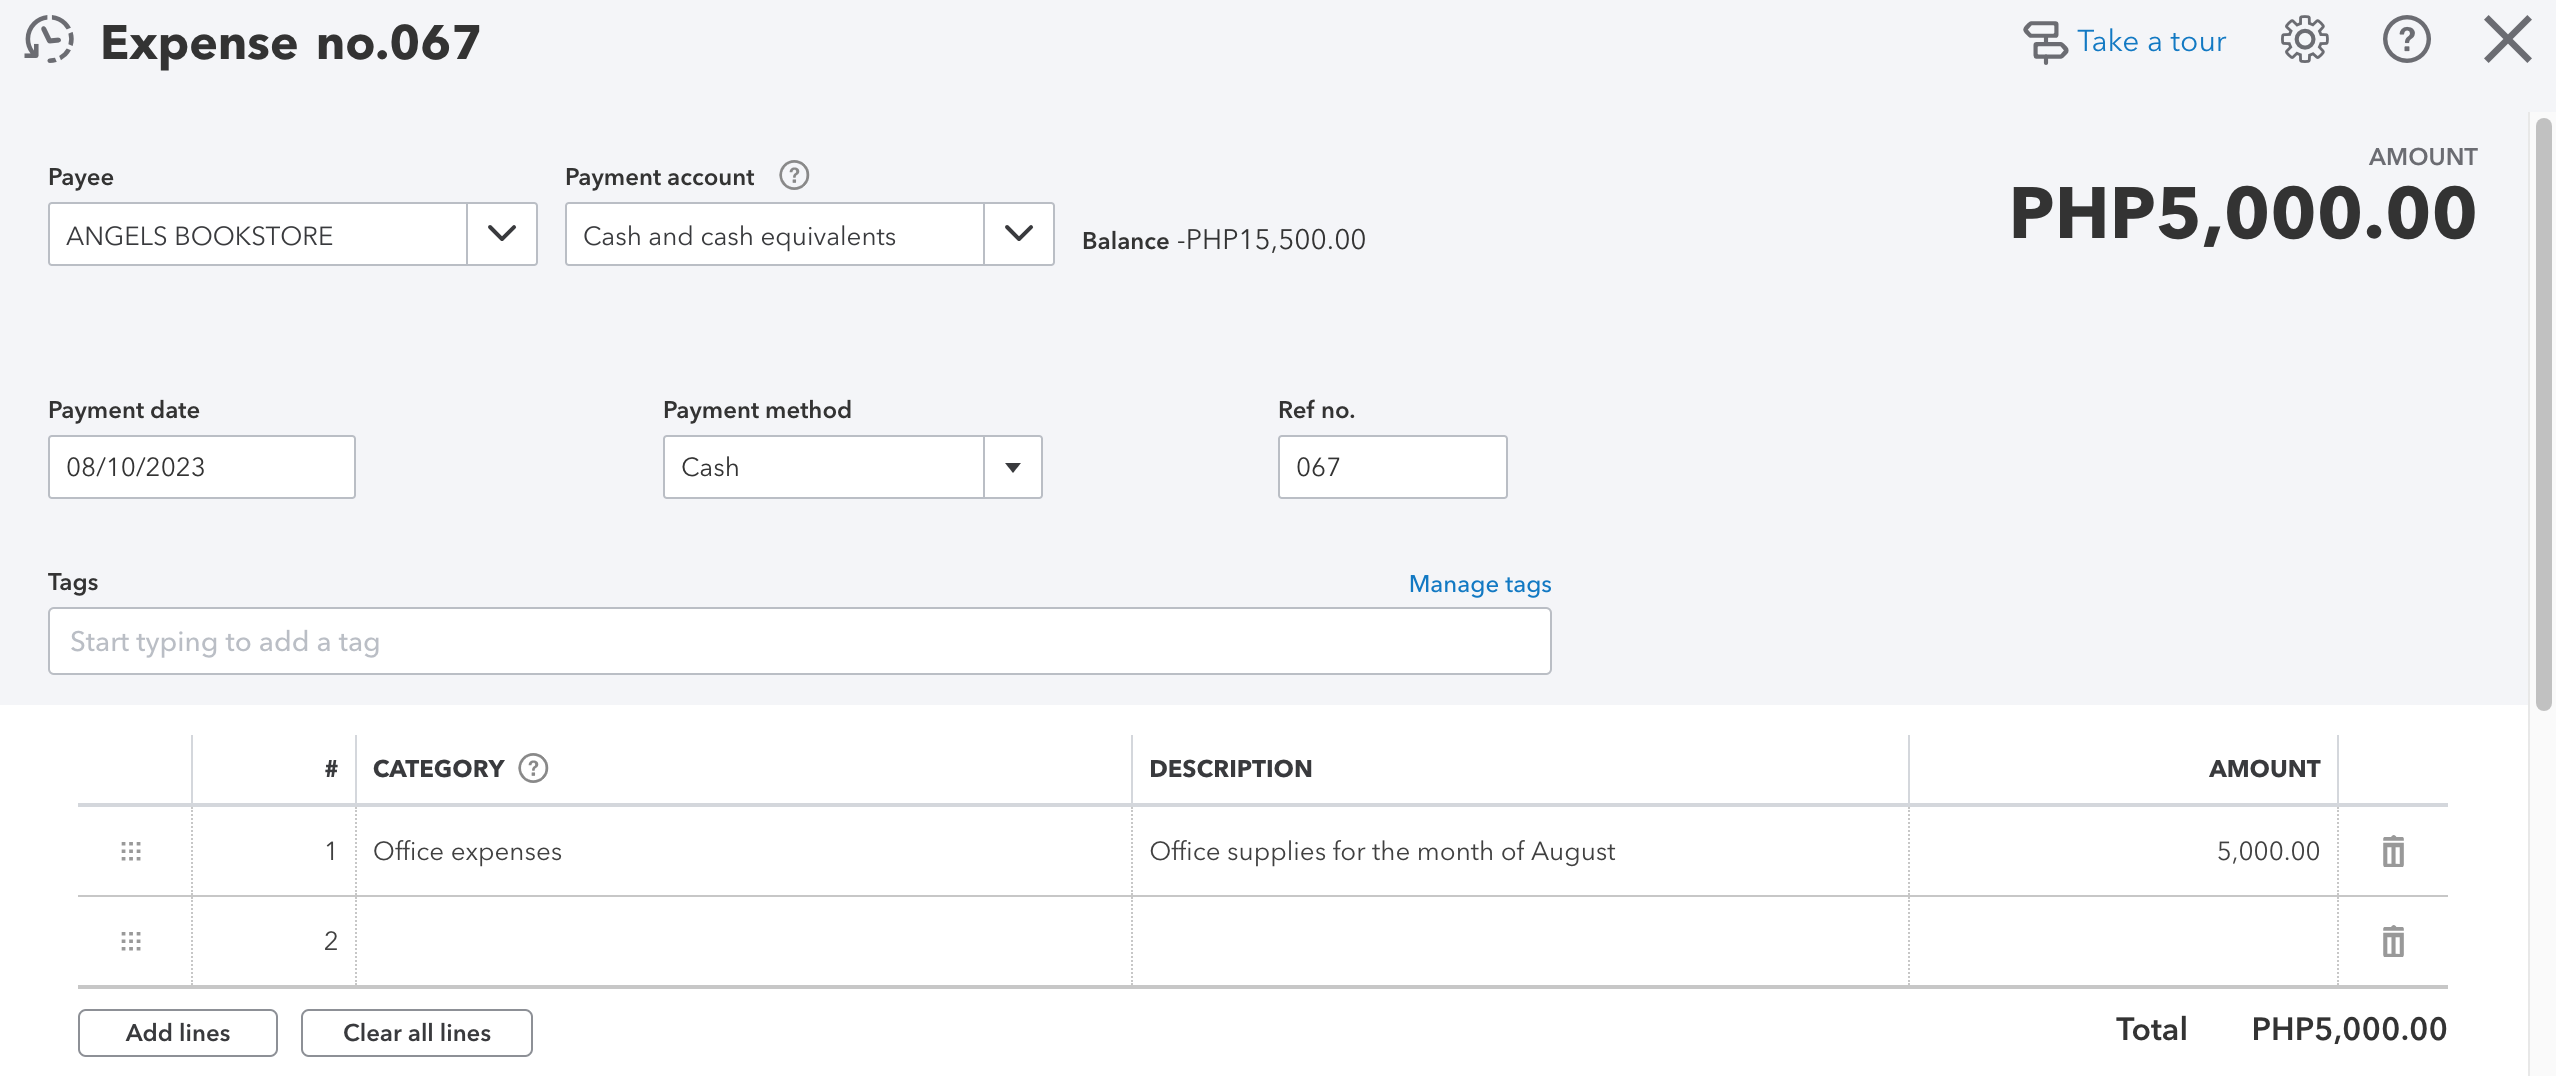Click drag handle for line 2
This screenshot has width=2556, height=1076.
tap(131, 942)
